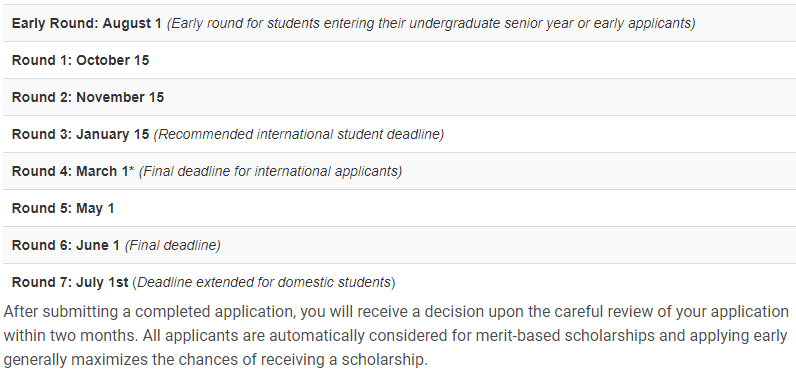This screenshot has height=370, width=796.
Task: Click 'After submitting a completed application' text
Action: pos(148,311)
